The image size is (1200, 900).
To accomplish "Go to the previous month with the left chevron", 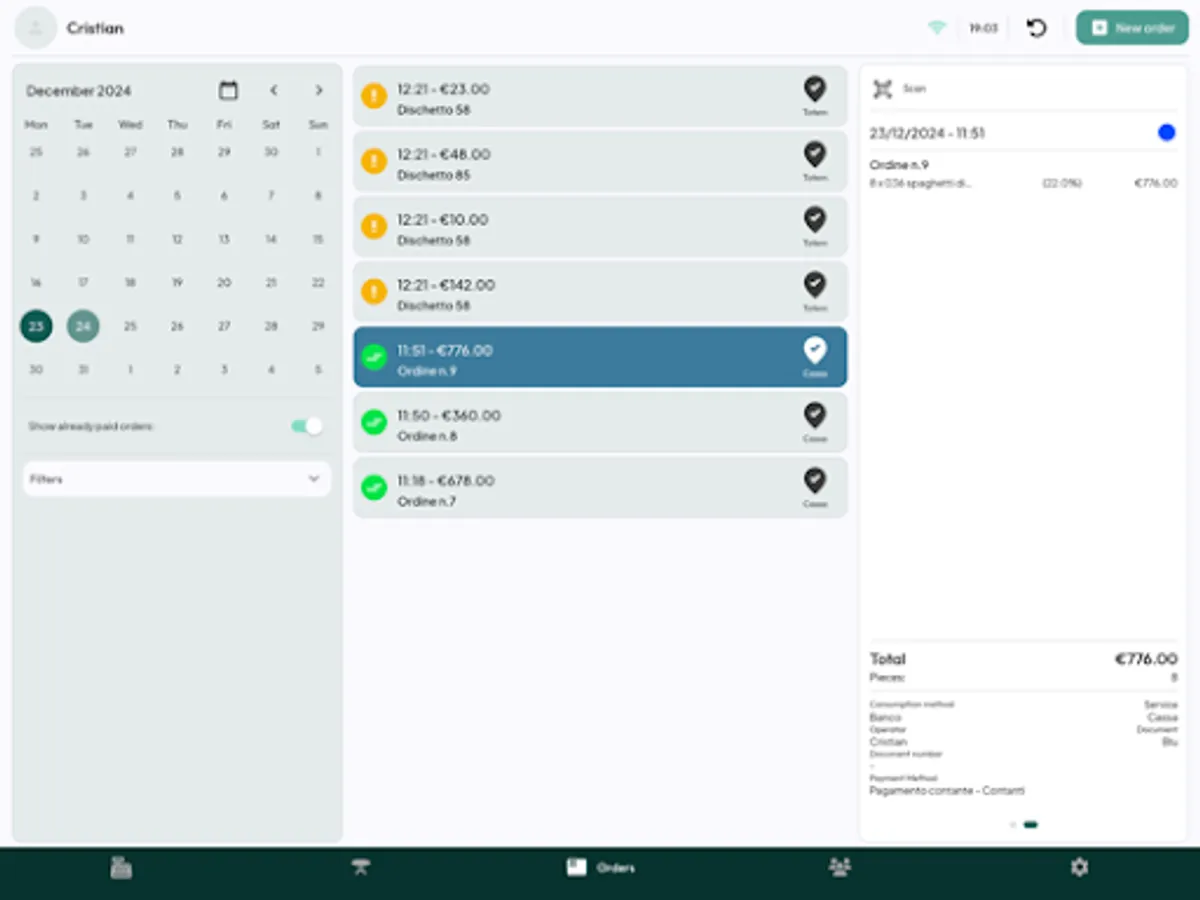I will (273, 90).
